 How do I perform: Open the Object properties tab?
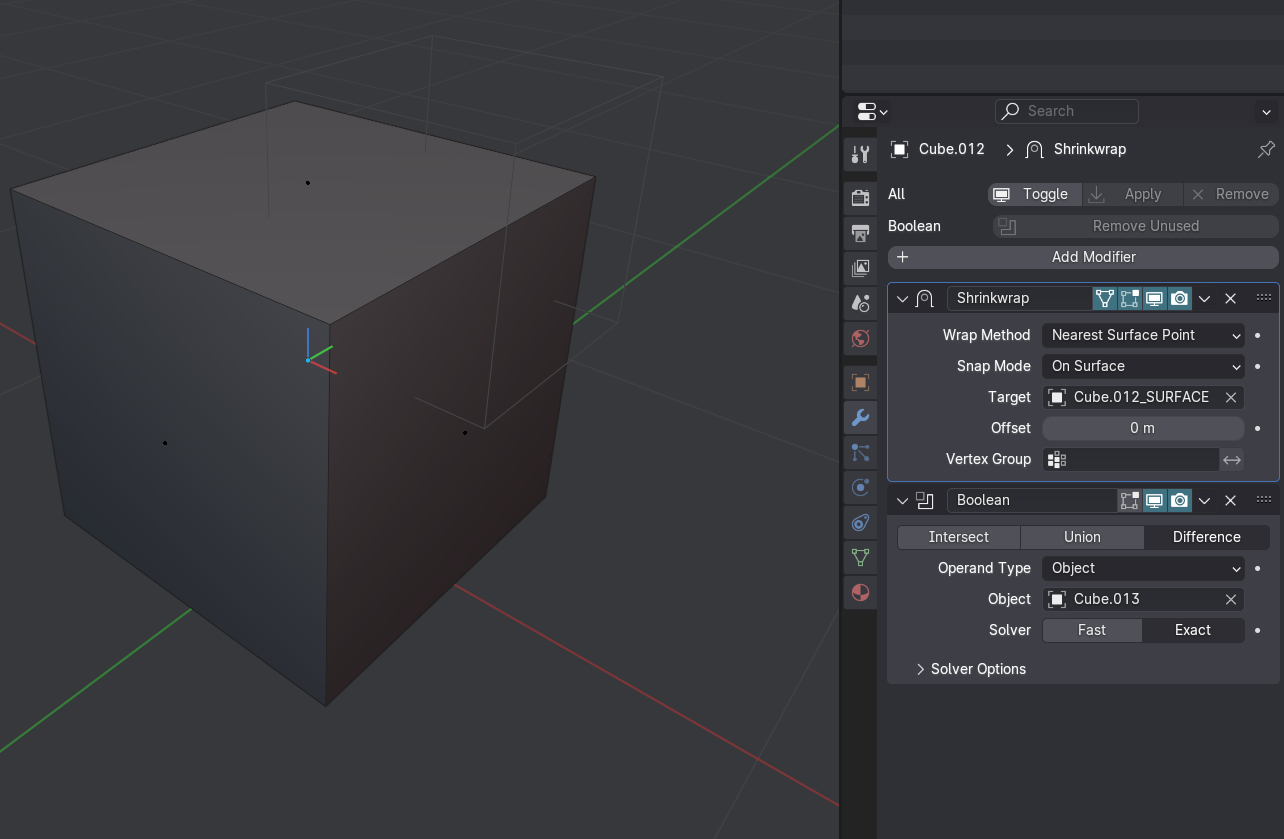[x=860, y=382]
